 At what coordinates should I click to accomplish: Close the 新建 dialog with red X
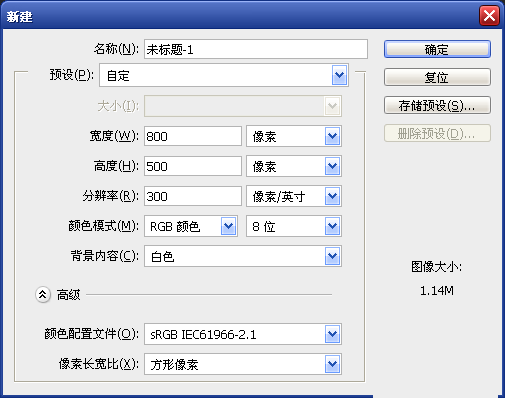coord(489,15)
